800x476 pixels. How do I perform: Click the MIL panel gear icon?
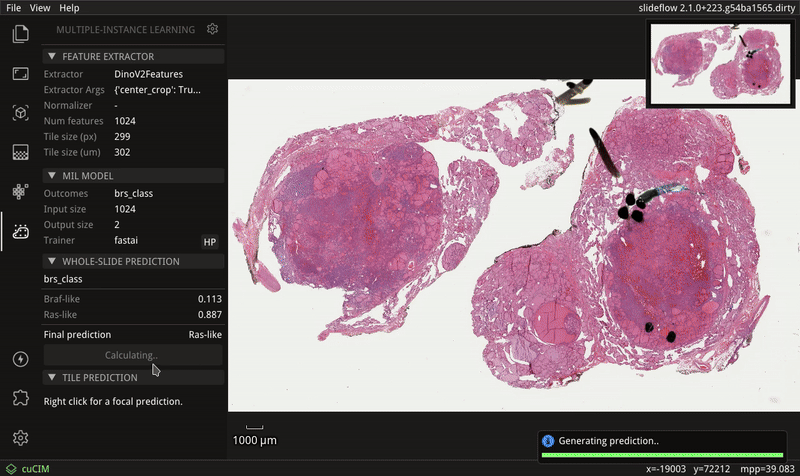[212, 30]
